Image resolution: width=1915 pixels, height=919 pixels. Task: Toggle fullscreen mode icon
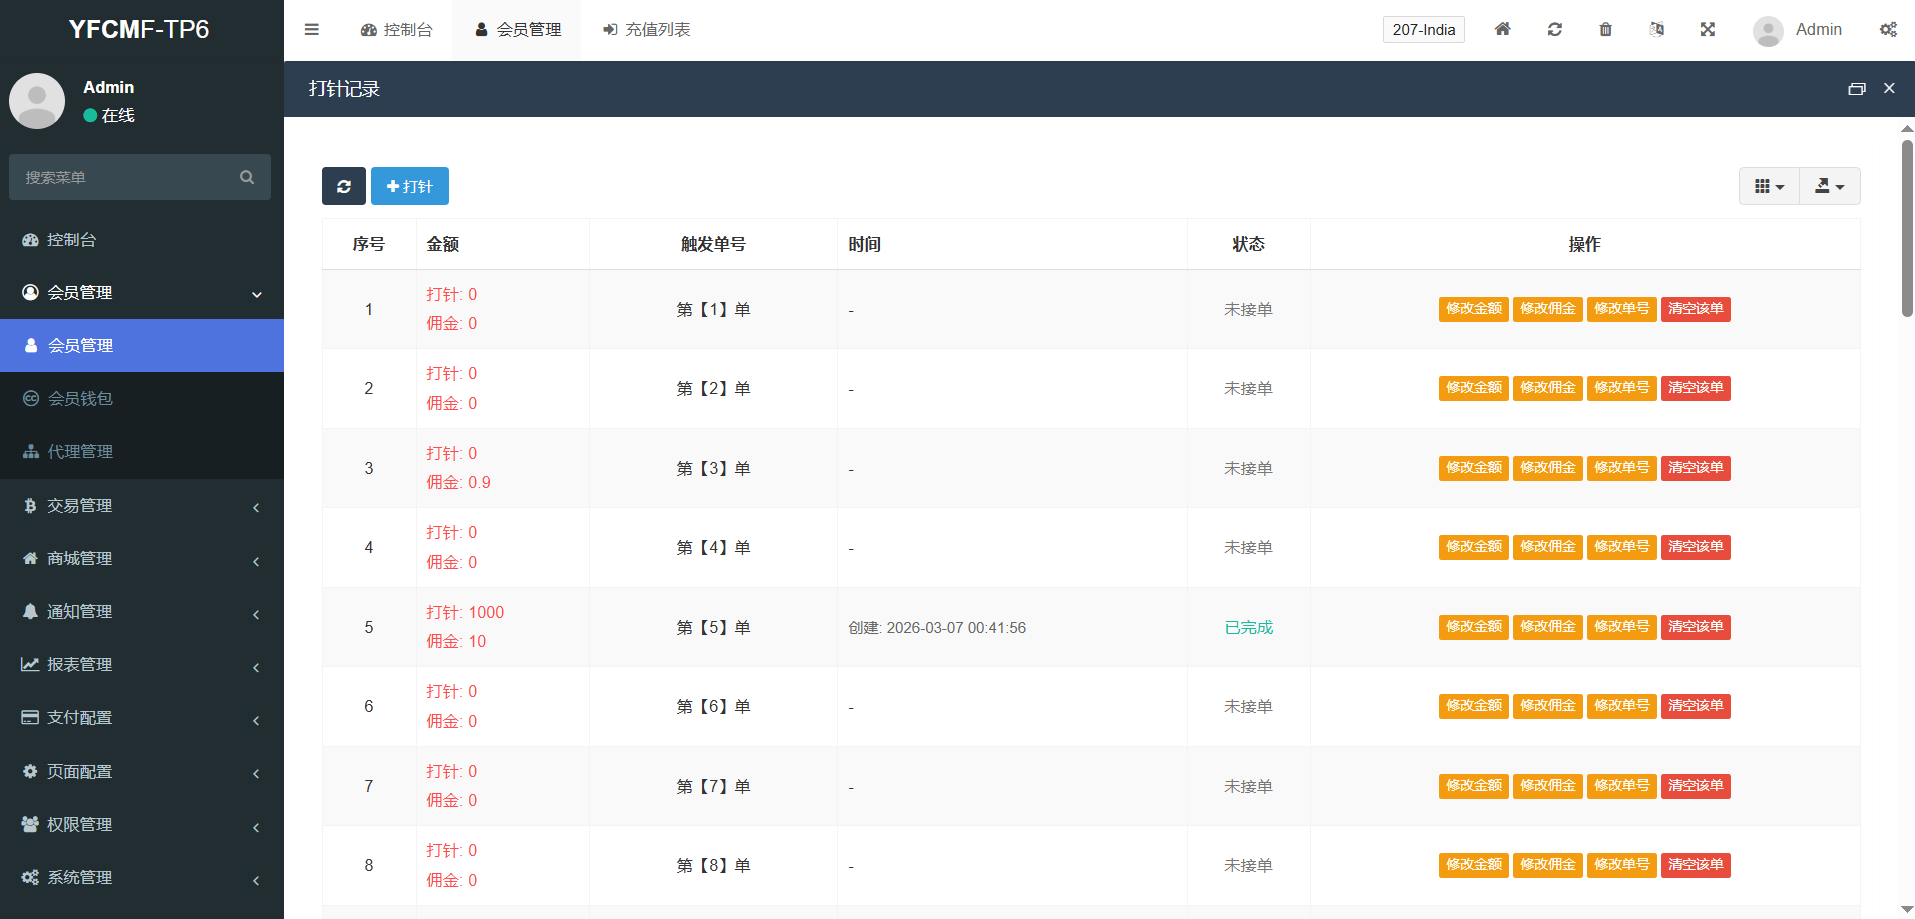pyautogui.click(x=1708, y=30)
